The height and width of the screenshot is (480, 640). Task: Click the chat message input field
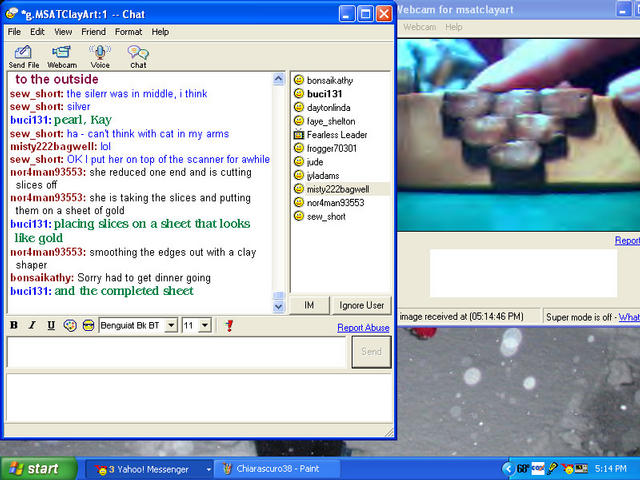point(176,352)
